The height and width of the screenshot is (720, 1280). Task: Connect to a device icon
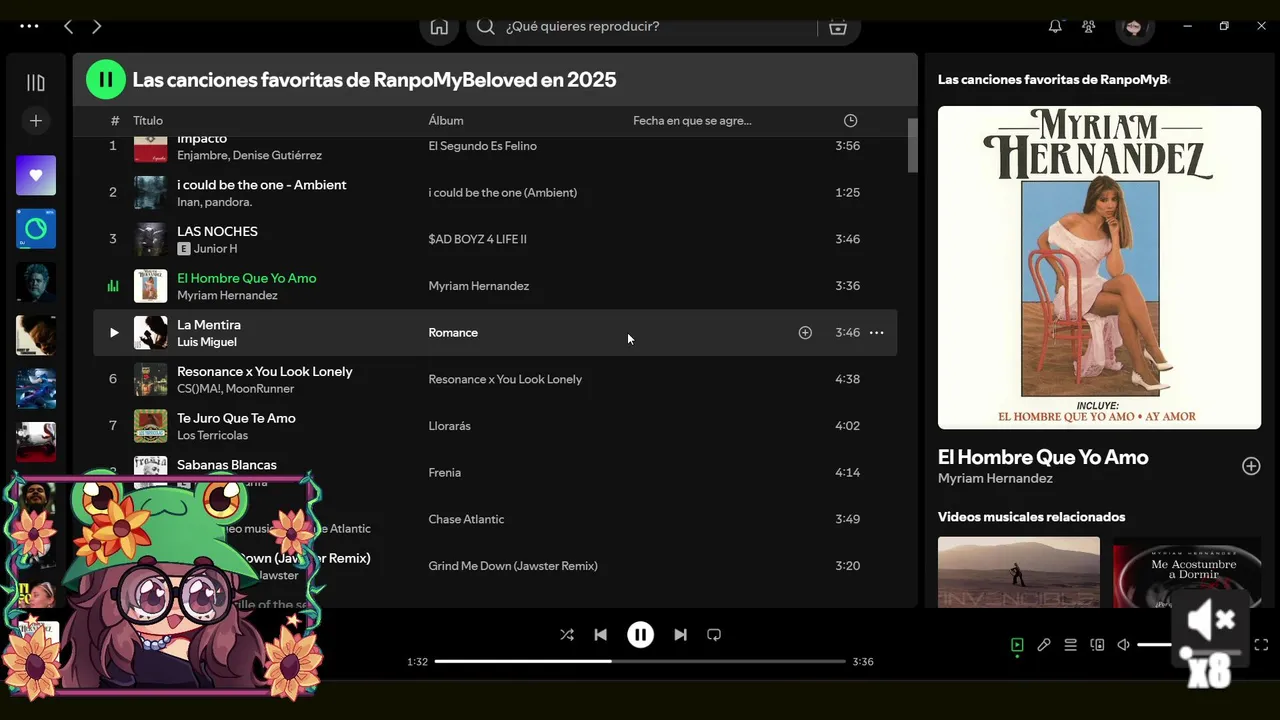(x=1097, y=645)
